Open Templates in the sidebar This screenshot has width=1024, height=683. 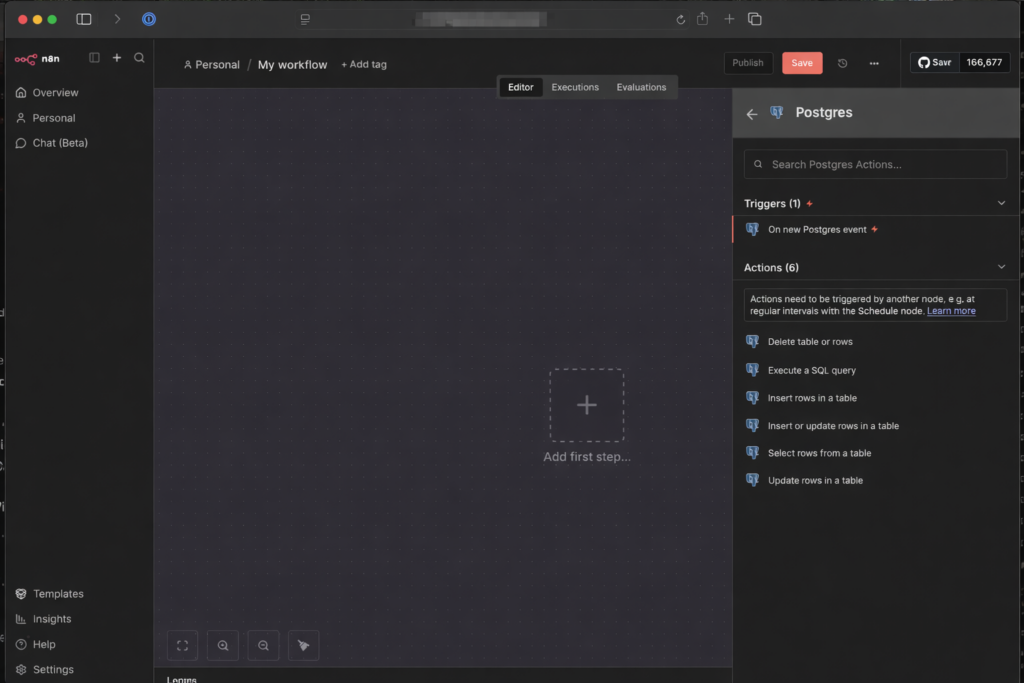coord(58,594)
